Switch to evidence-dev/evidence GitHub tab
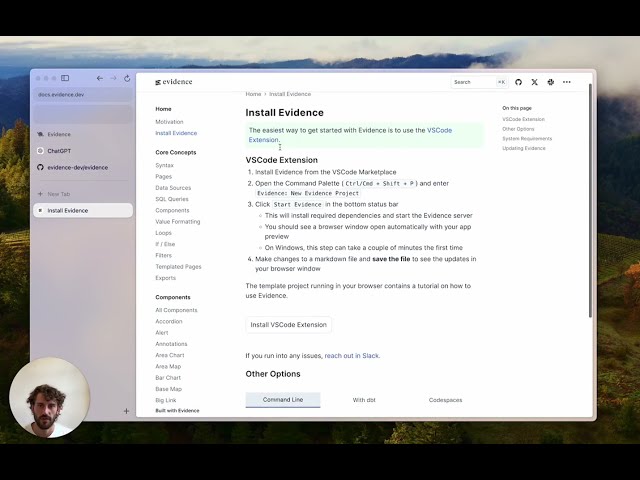The width and height of the screenshot is (640, 480). (x=83, y=167)
